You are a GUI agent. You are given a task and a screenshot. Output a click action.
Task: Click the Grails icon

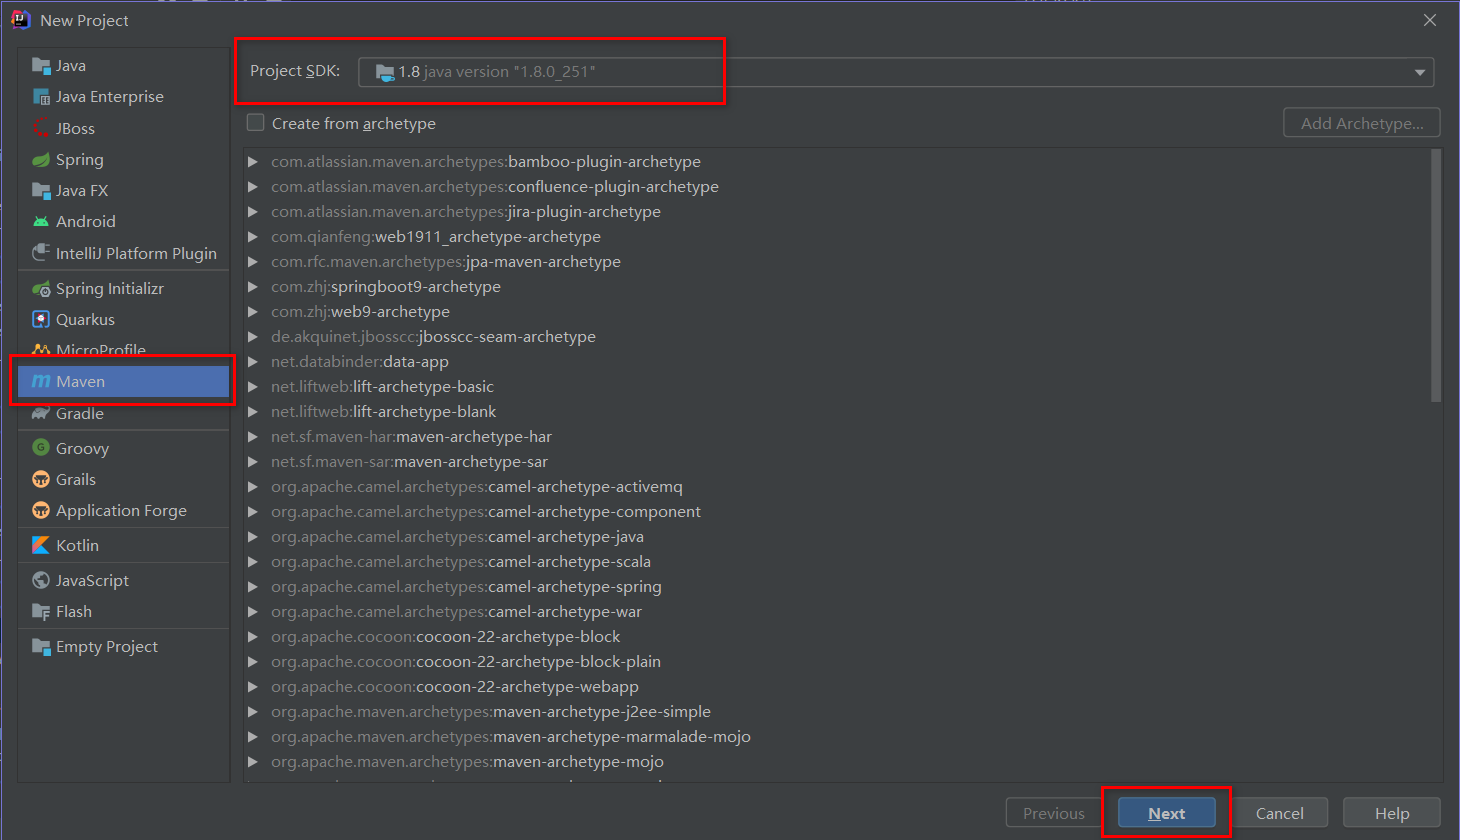(x=41, y=480)
